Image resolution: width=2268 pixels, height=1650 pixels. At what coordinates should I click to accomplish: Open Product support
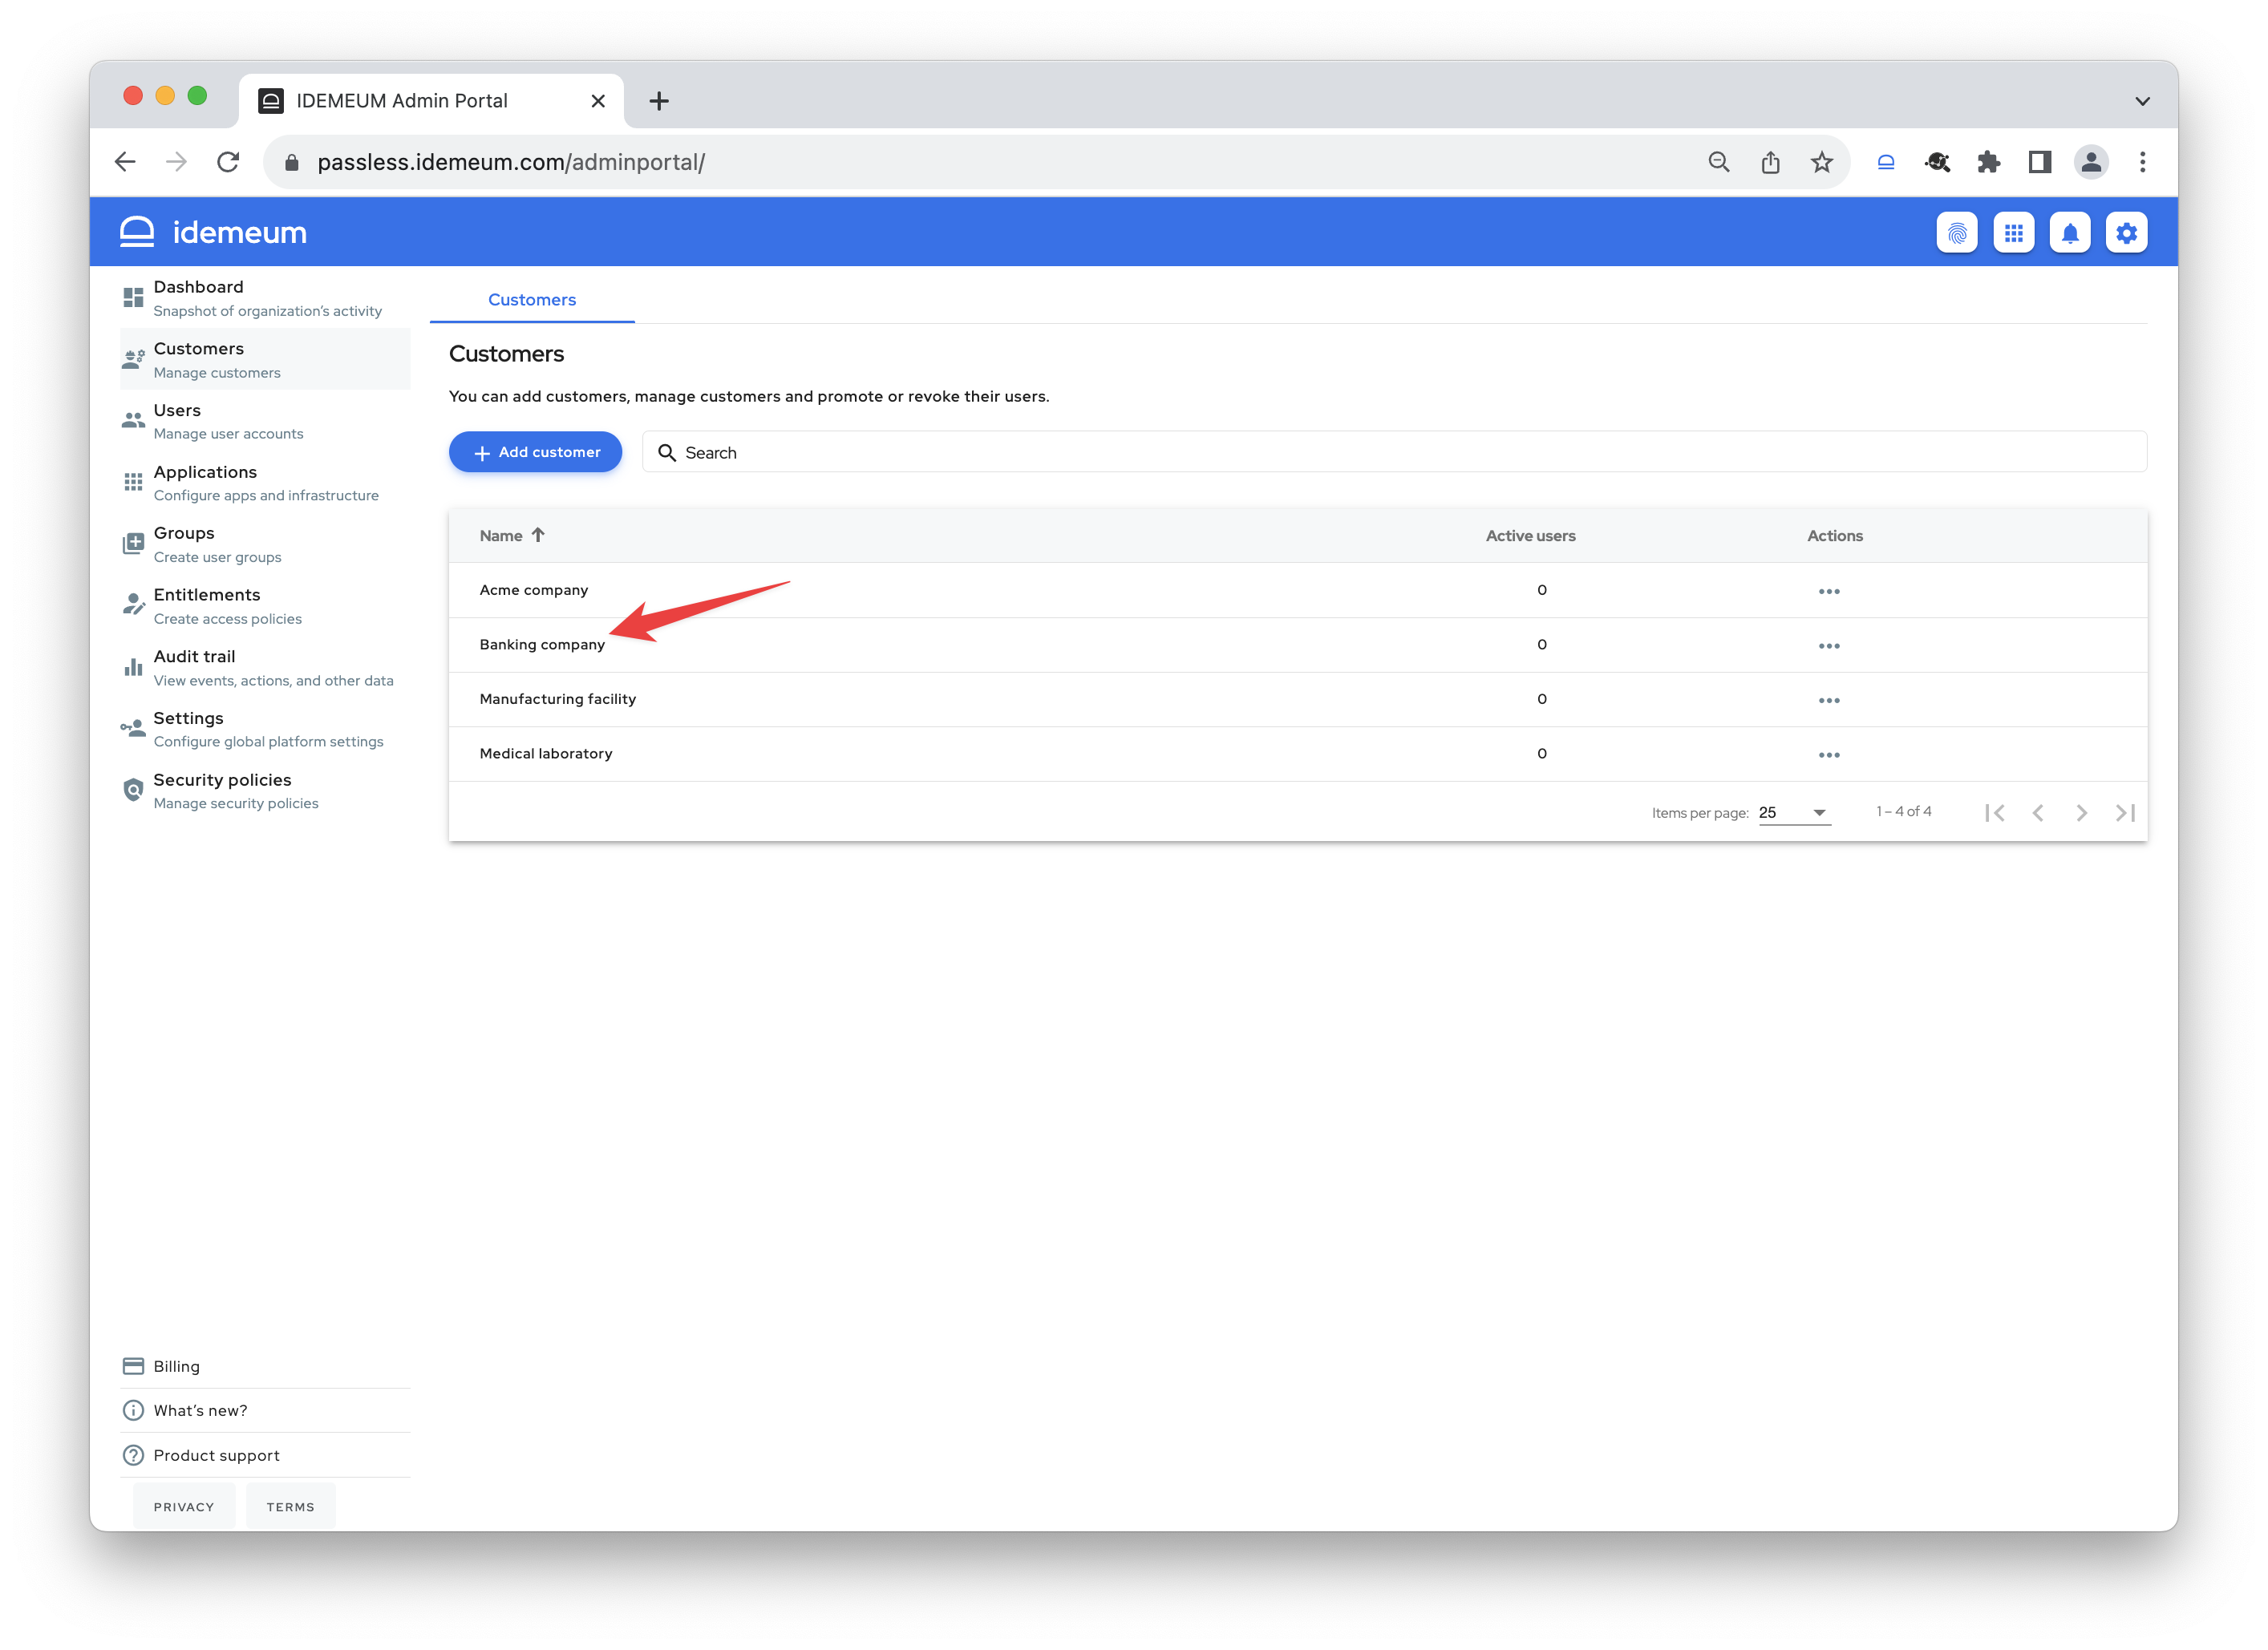point(265,1455)
